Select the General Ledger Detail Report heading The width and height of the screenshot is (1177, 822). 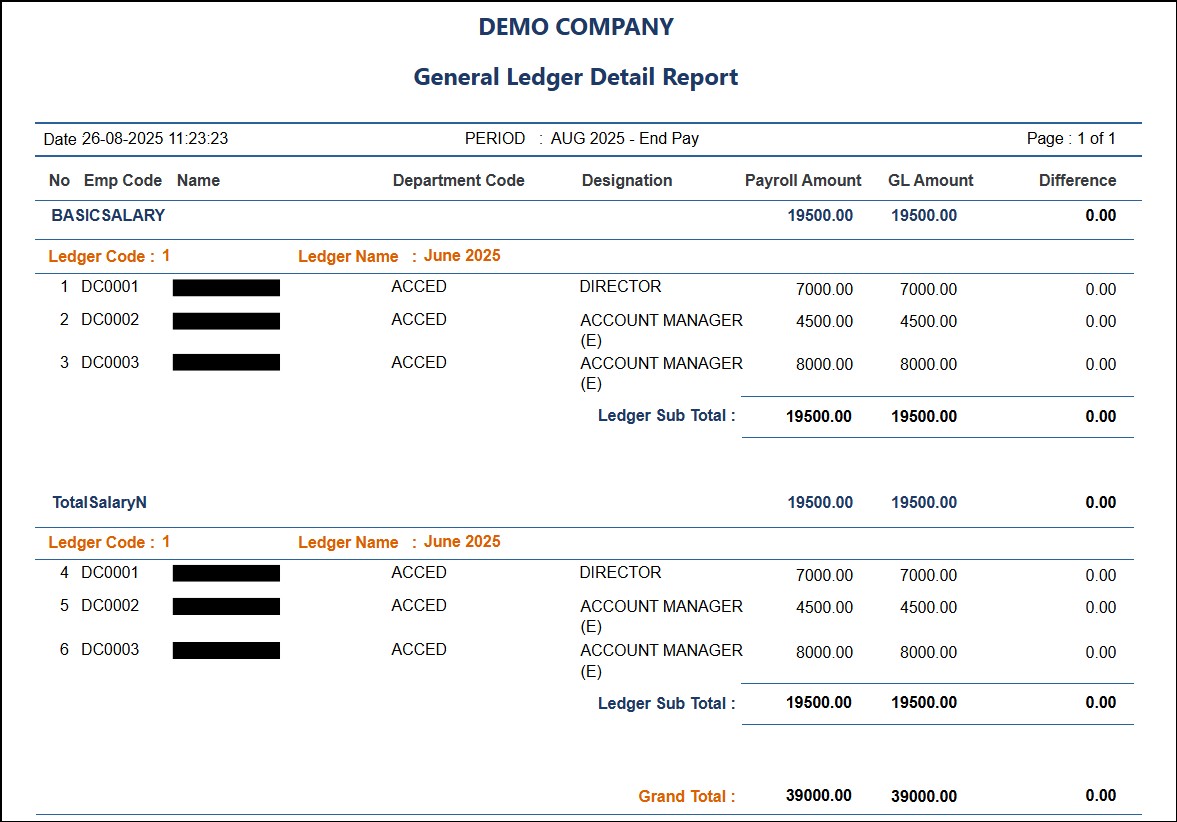click(x=576, y=77)
